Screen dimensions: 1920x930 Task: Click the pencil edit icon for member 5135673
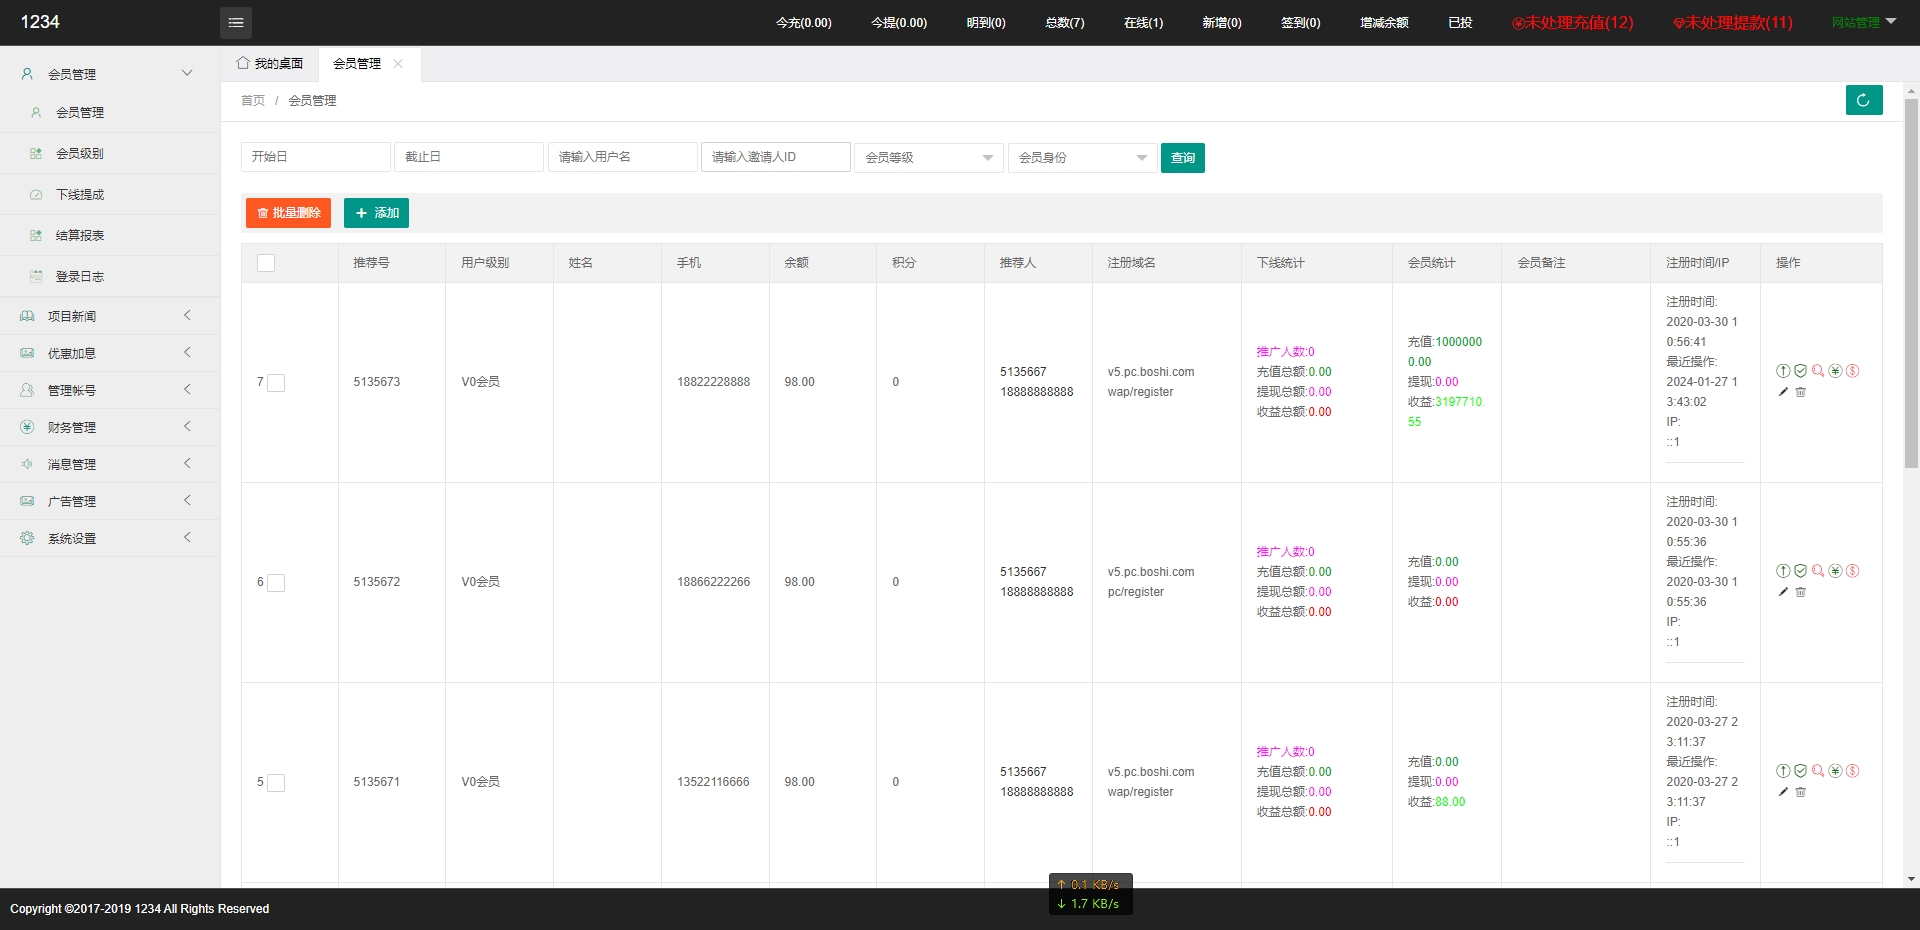tap(1783, 392)
